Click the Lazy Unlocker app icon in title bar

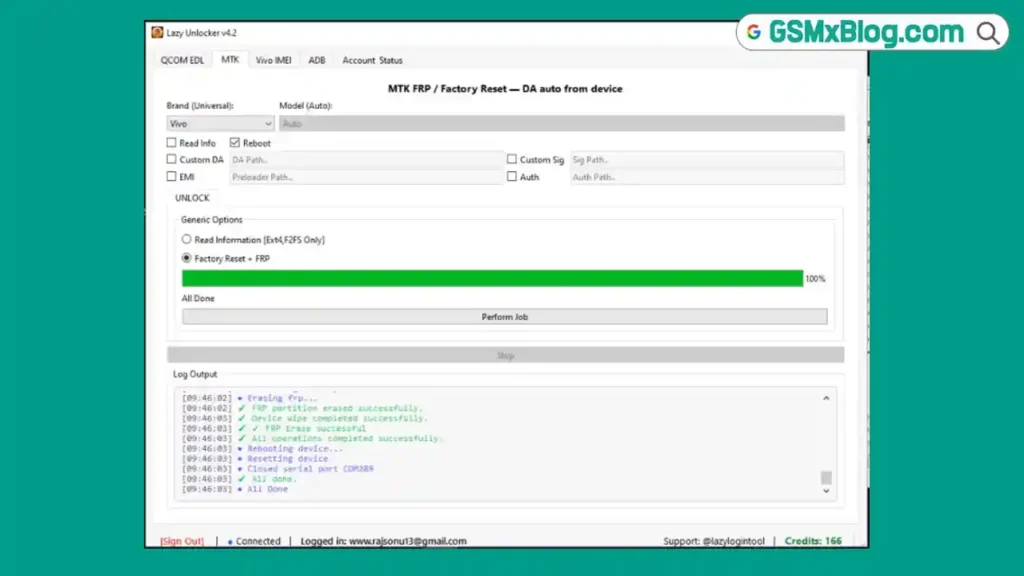tap(157, 33)
